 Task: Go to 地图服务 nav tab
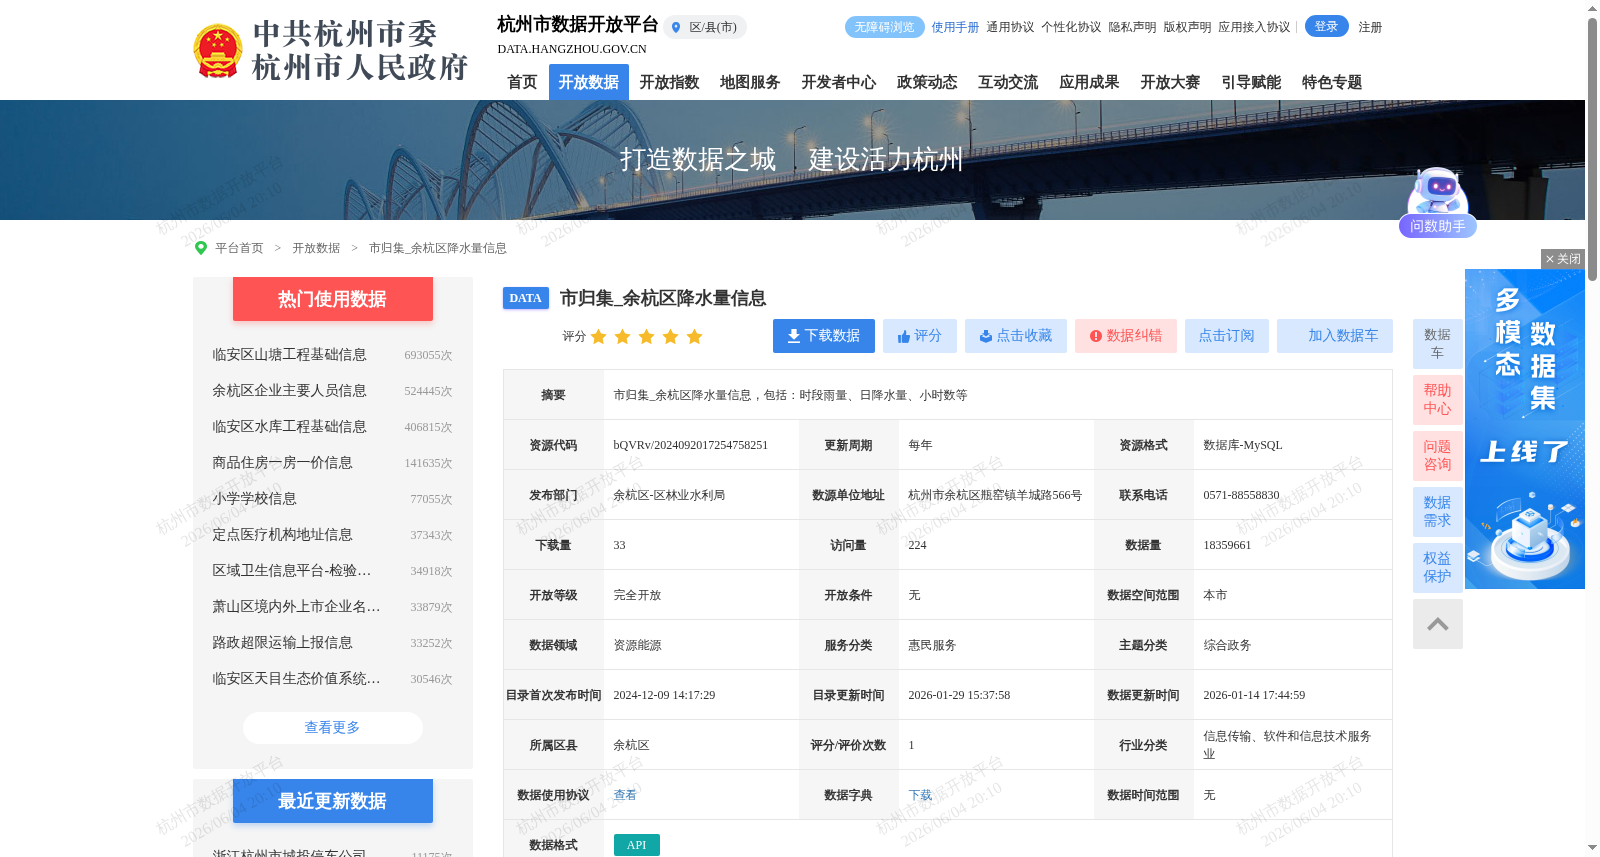click(x=750, y=82)
